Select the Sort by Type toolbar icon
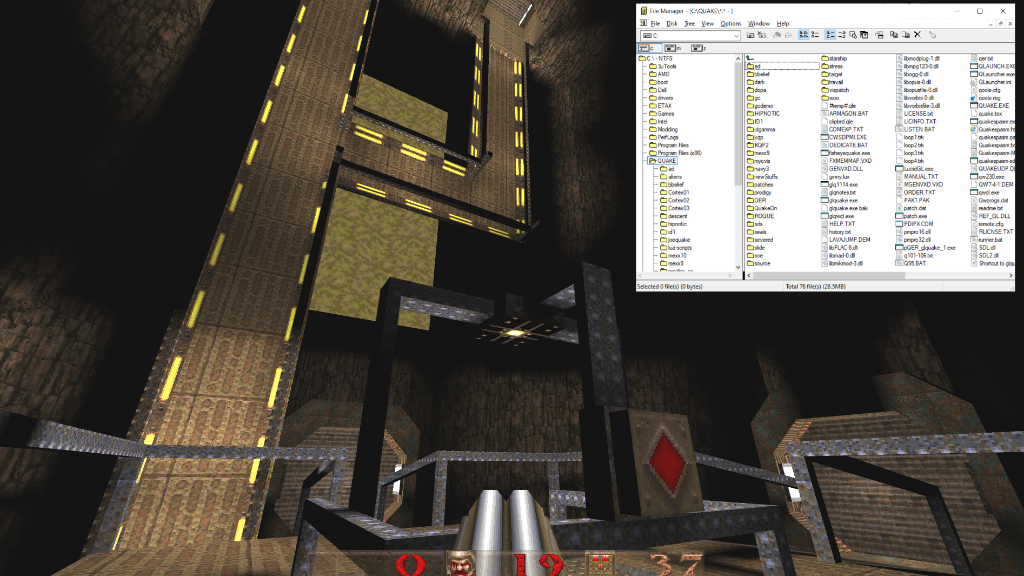This screenshot has width=1024, height=576. click(842, 35)
